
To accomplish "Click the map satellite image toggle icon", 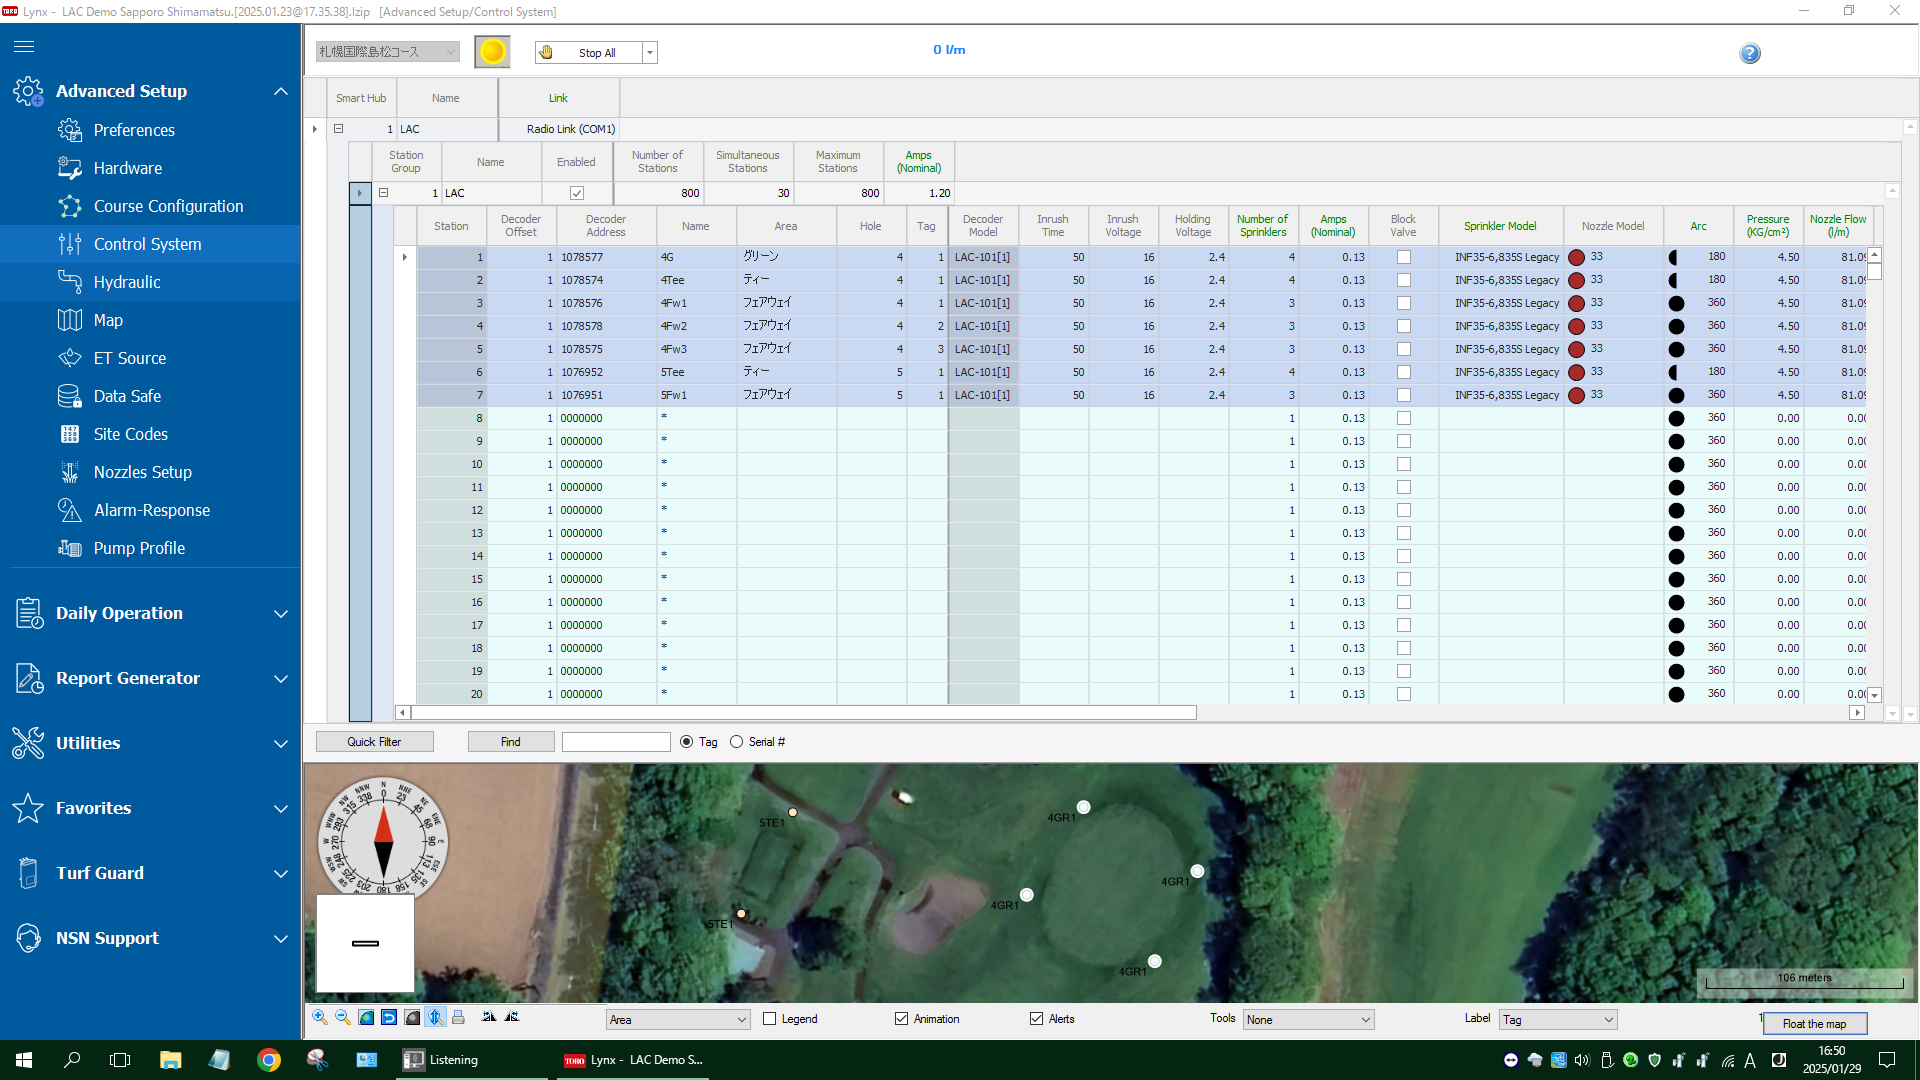I will pos(412,1017).
